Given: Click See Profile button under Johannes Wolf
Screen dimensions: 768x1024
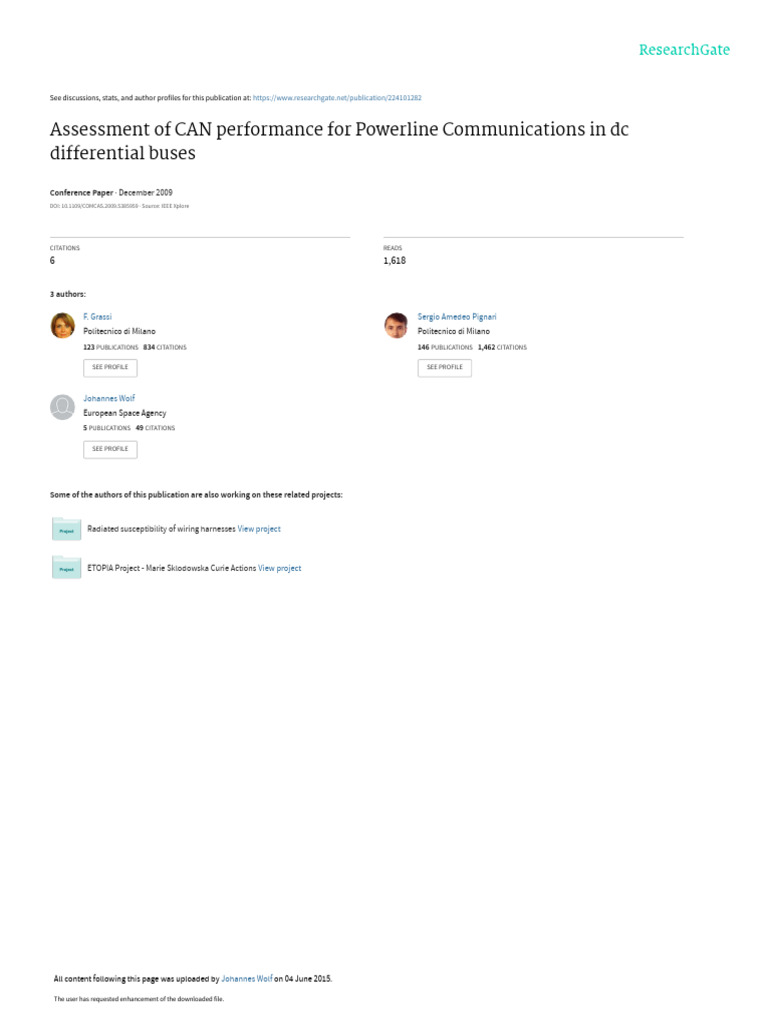Looking at the screenshot, I should [x=110, y=449].
